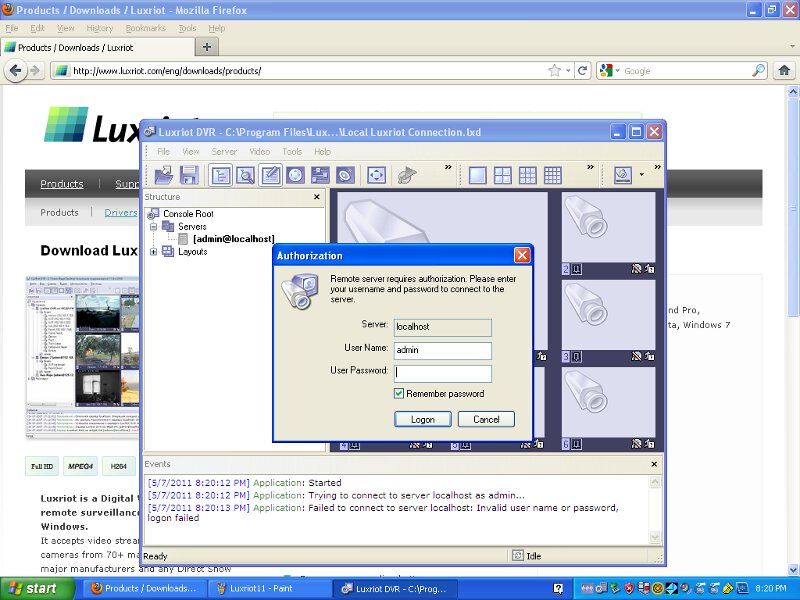
Task: Toggle the Events log notepad toolbar icon
Action: pyautogui.click(x=270, y=175)
